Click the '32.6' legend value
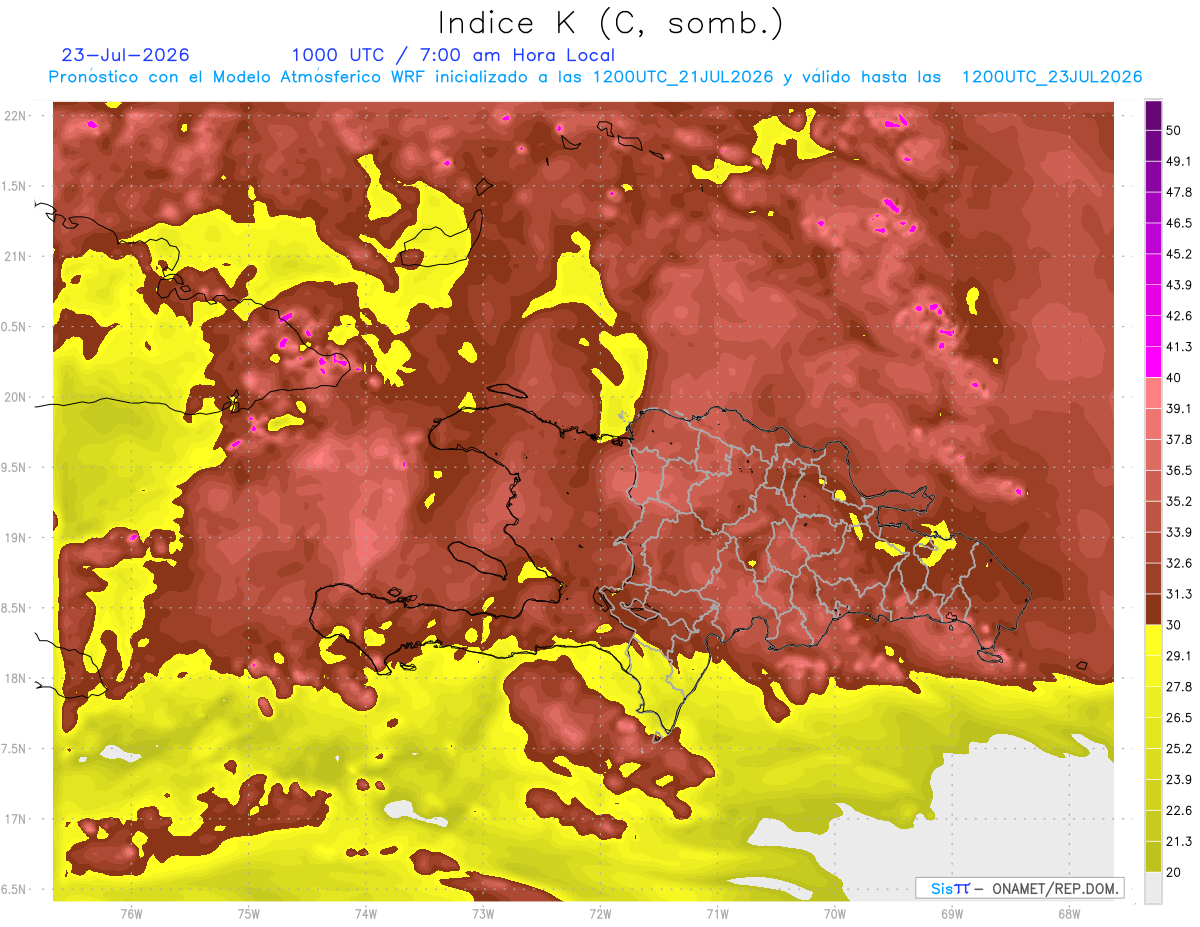 [x=1178, y=563]
